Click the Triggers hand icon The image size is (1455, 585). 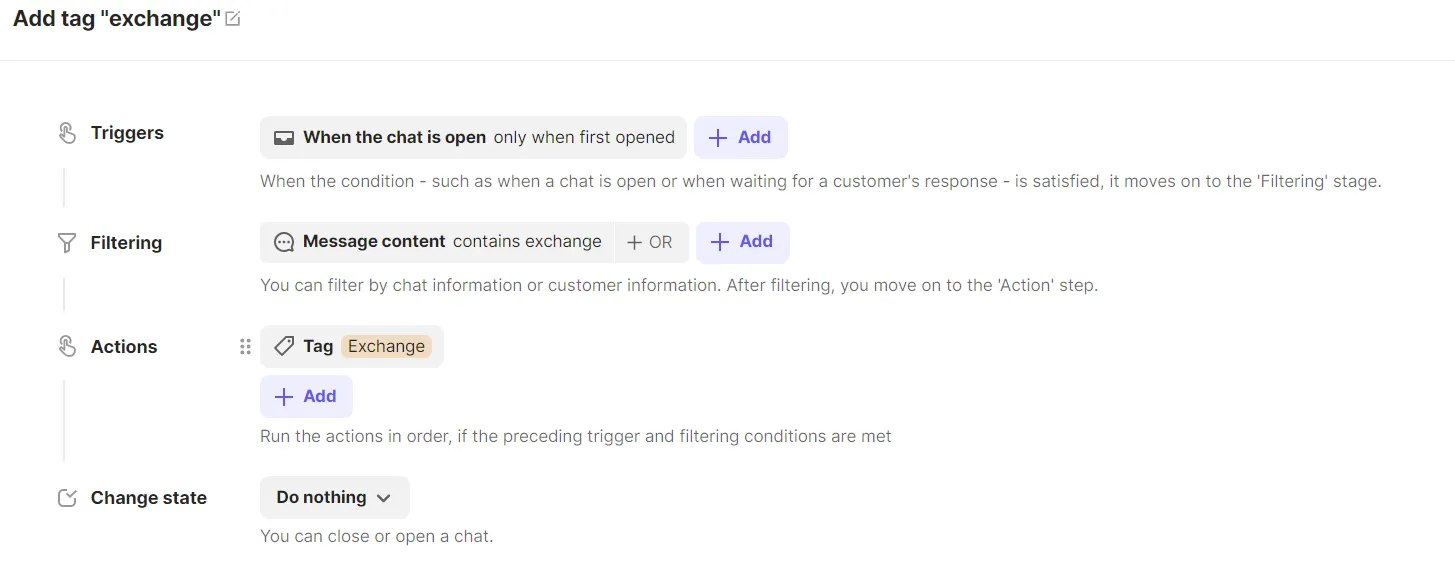(x=67, y=133)
